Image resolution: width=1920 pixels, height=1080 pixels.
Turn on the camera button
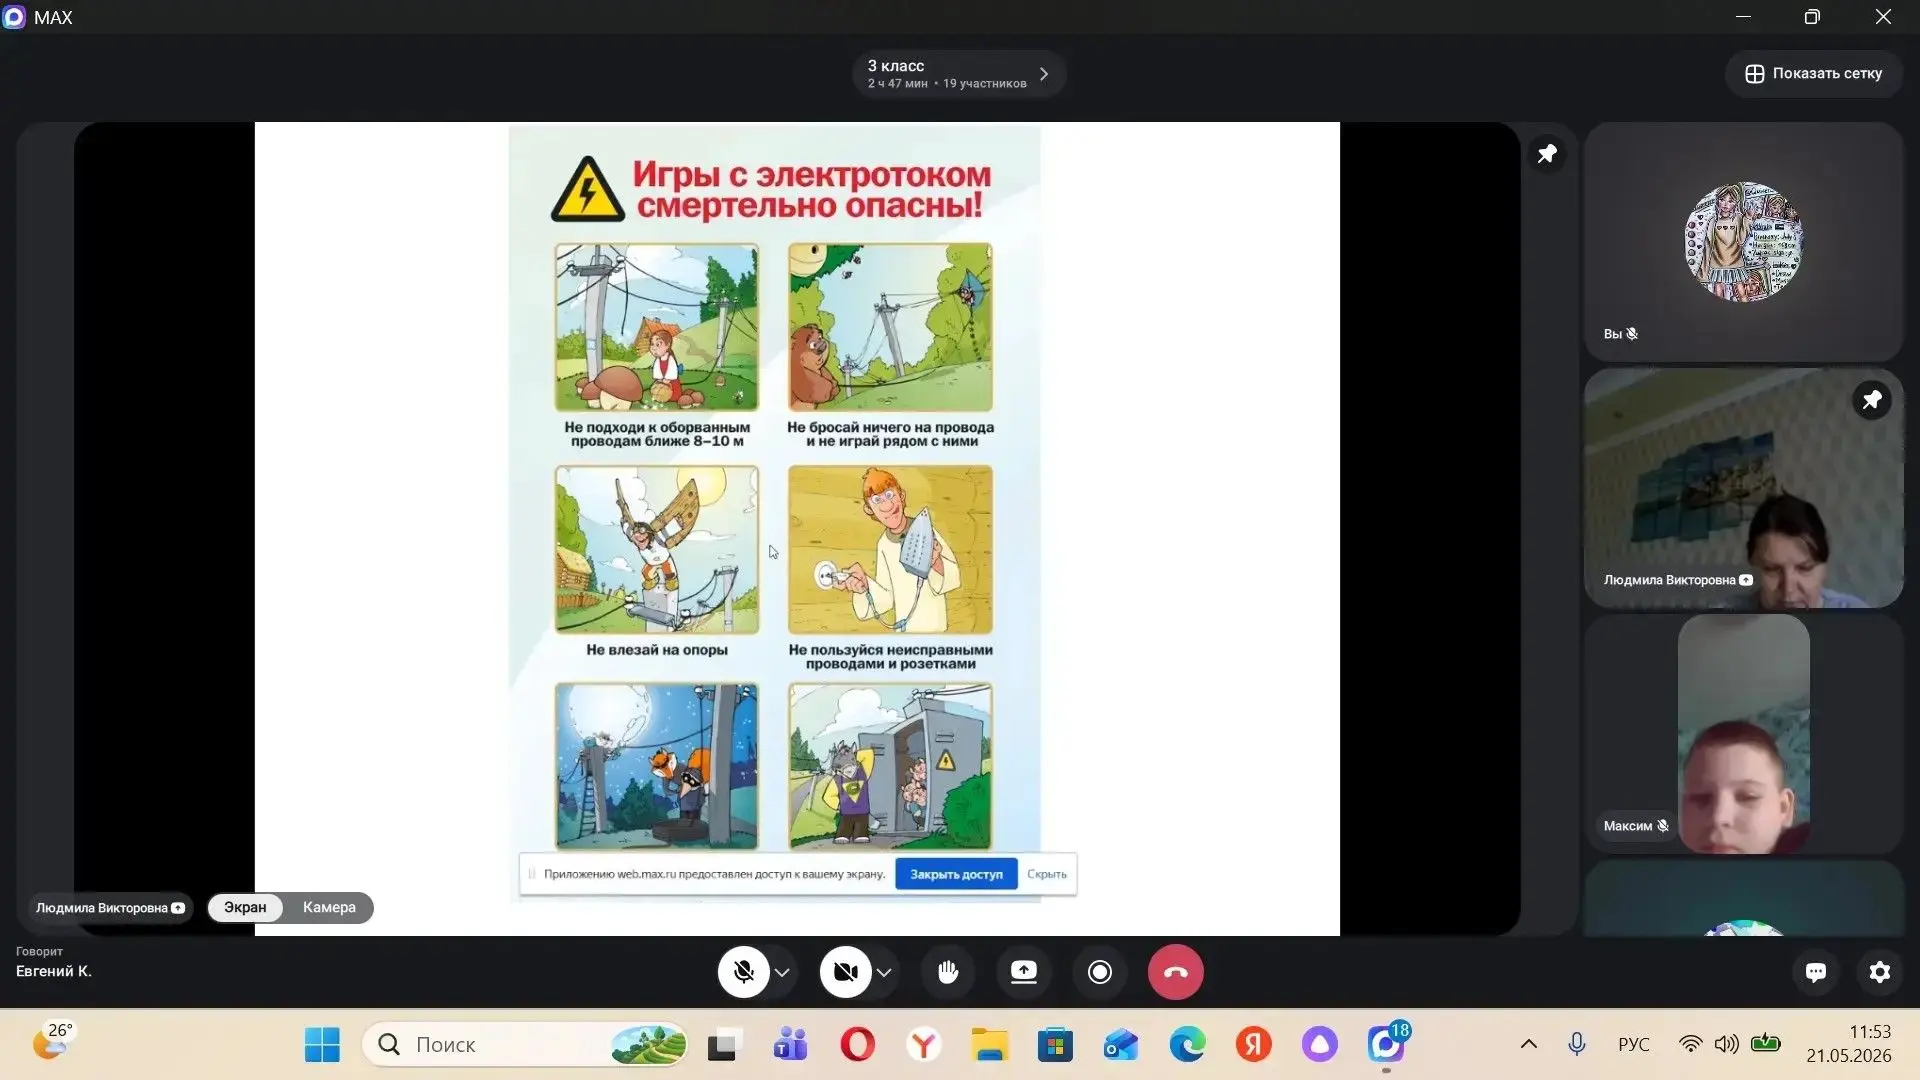point(845,971)
